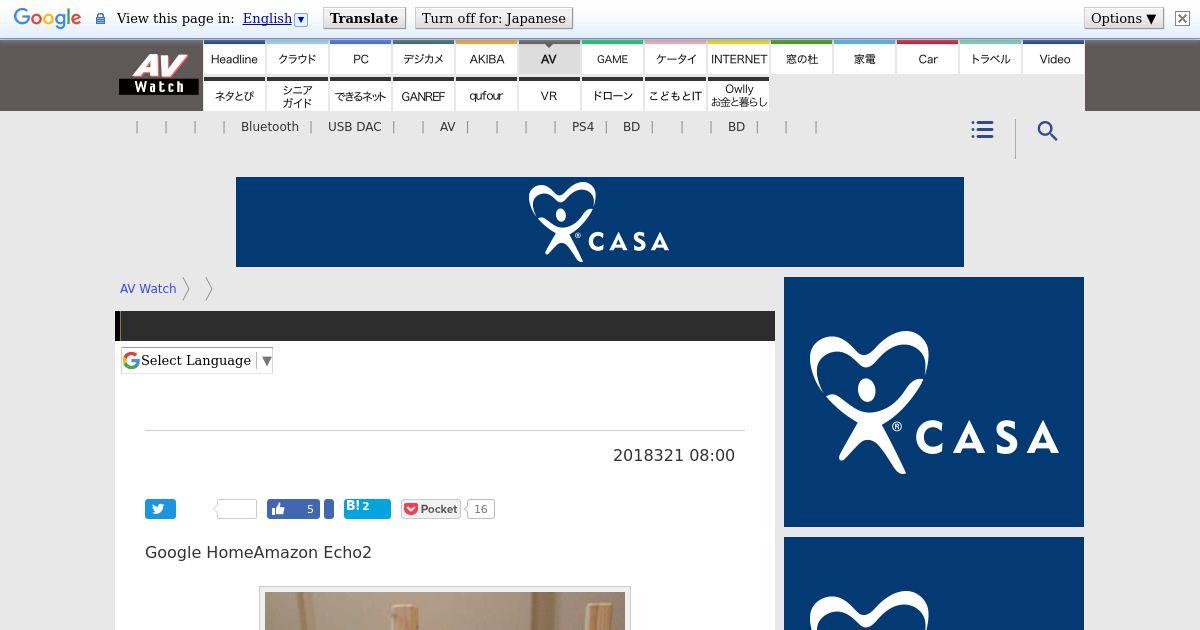Open the PC tab

[361, 58]
